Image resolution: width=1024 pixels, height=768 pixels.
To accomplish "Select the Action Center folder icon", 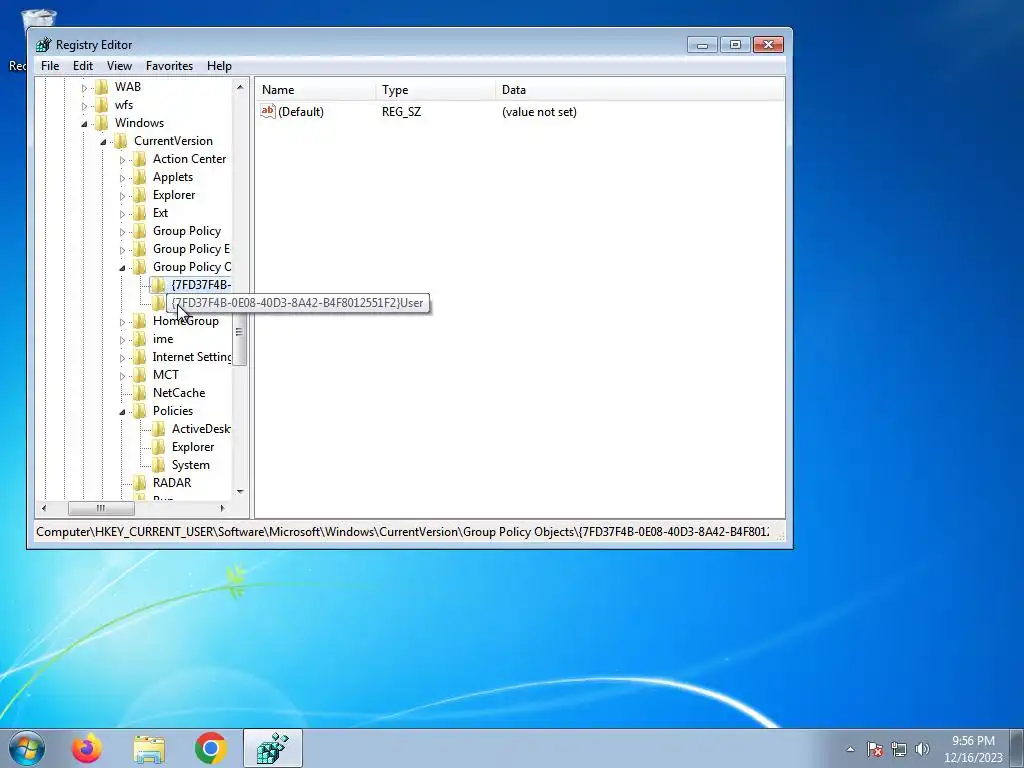I will (x=139, y=159).
